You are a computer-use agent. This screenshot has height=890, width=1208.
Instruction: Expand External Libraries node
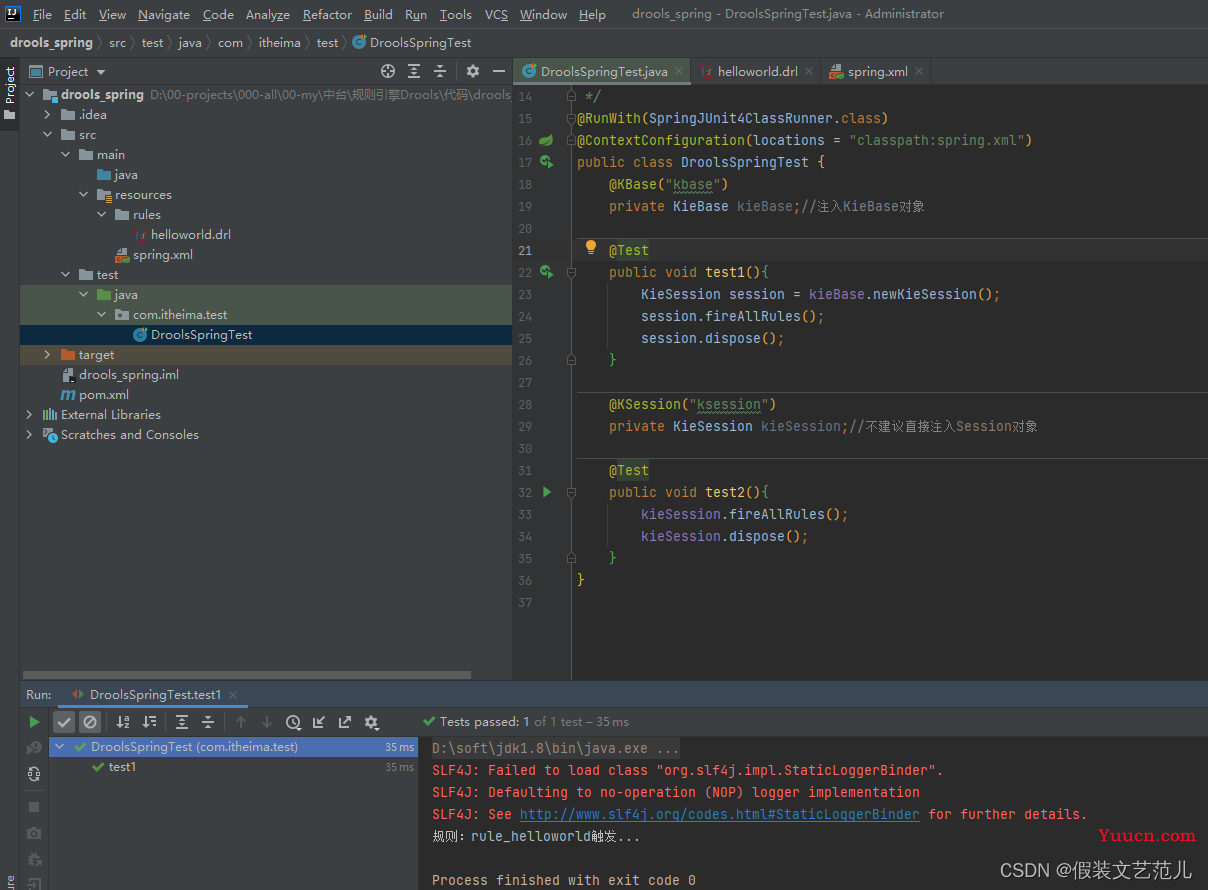point(29,415)
